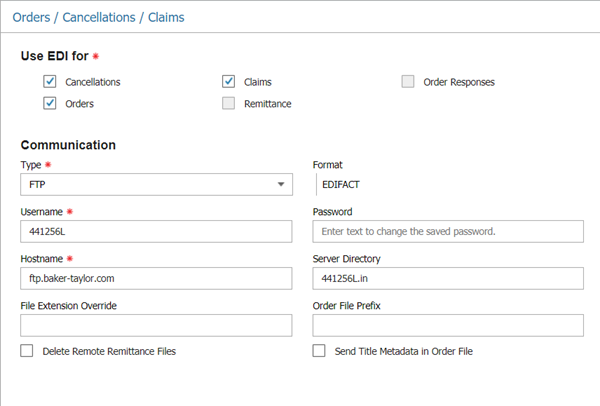
Task: Click the Remittance label text
Action: tap(267, 104)
